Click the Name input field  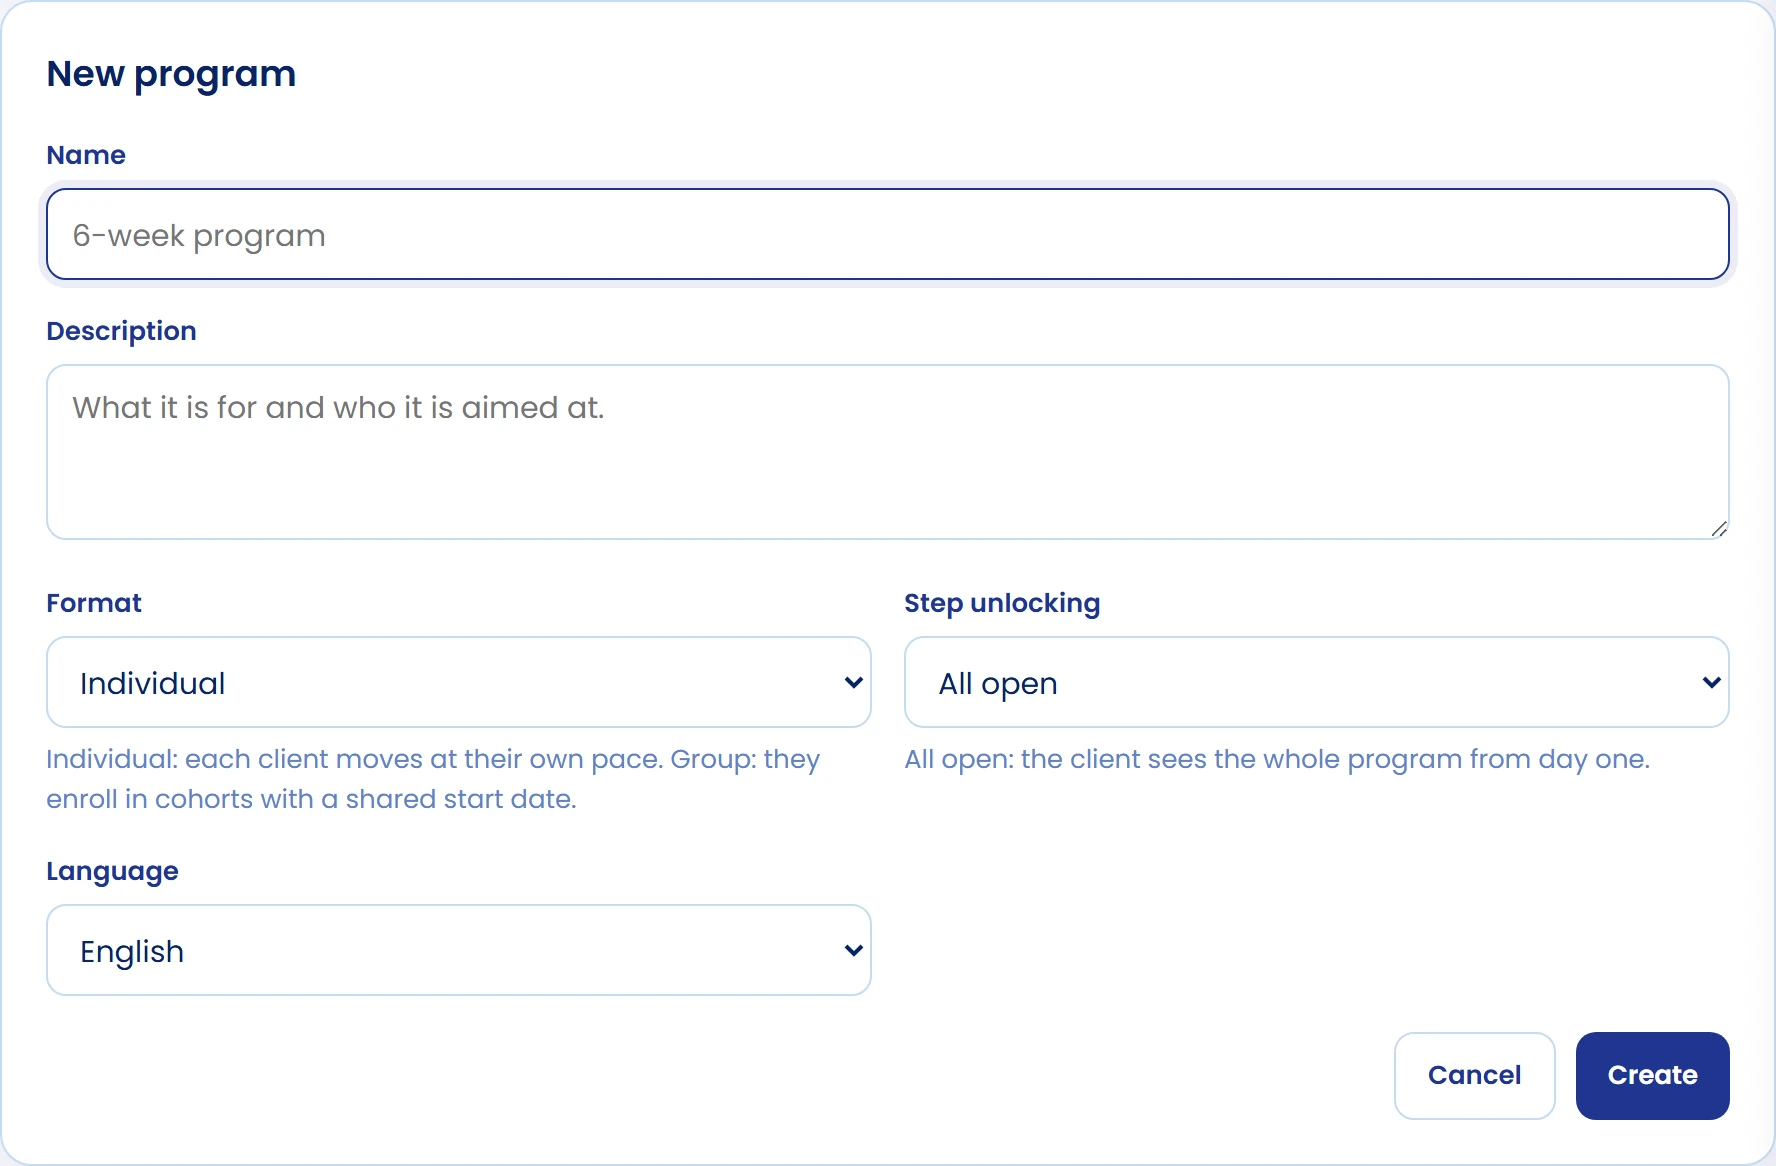(x=888, y=234)
